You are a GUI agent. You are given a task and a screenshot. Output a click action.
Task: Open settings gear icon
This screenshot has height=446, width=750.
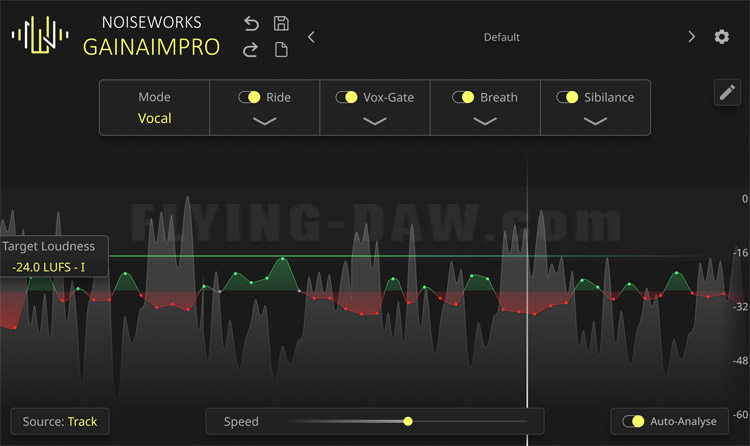pos(722,37)
